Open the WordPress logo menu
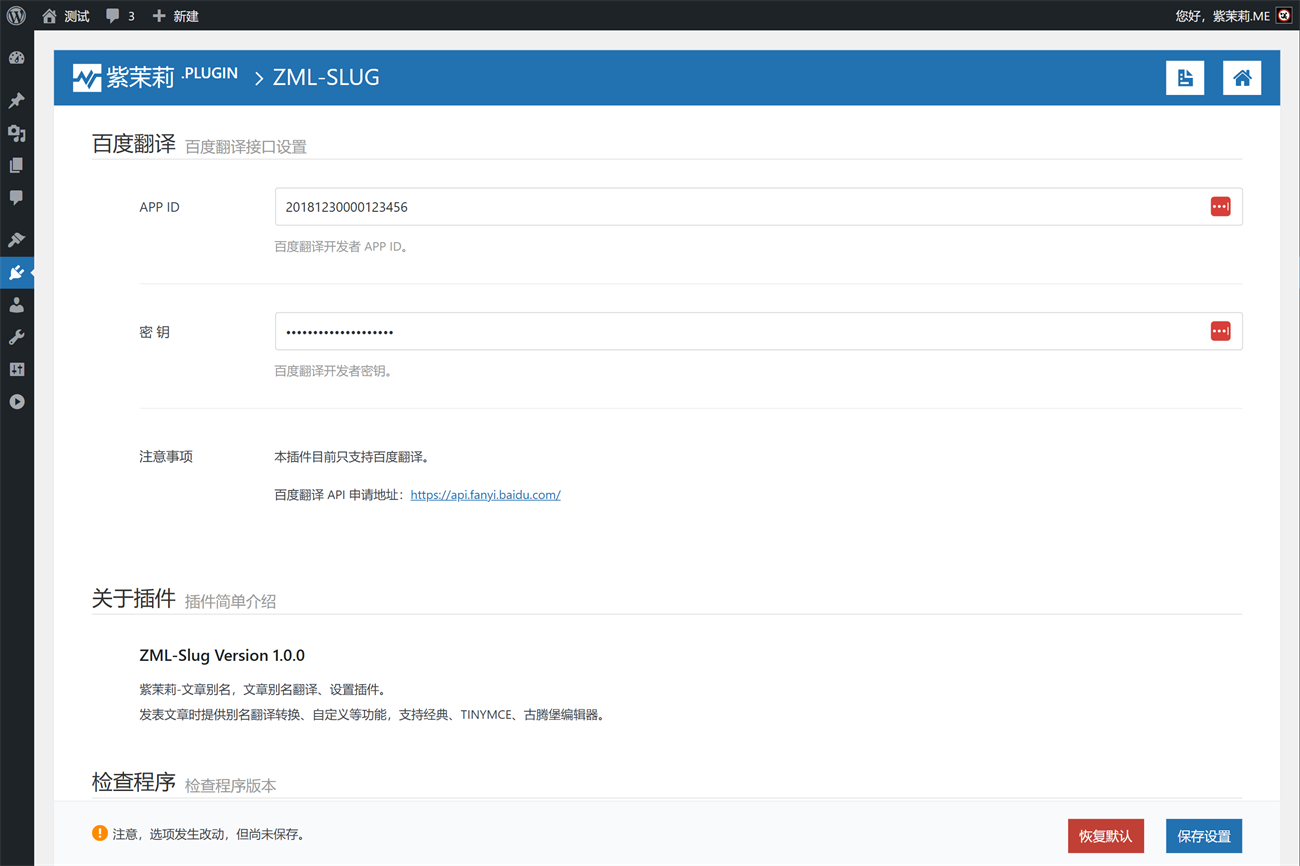1300x866 pixels. (x=16, y=16)
